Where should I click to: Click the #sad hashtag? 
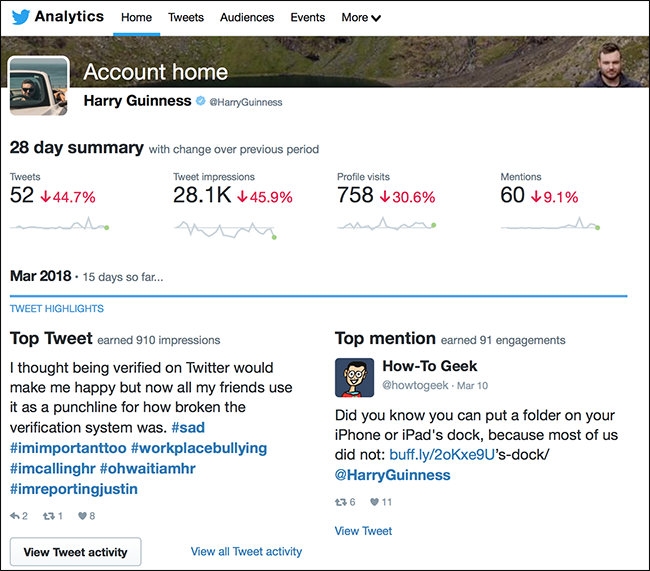coord(188,428)
